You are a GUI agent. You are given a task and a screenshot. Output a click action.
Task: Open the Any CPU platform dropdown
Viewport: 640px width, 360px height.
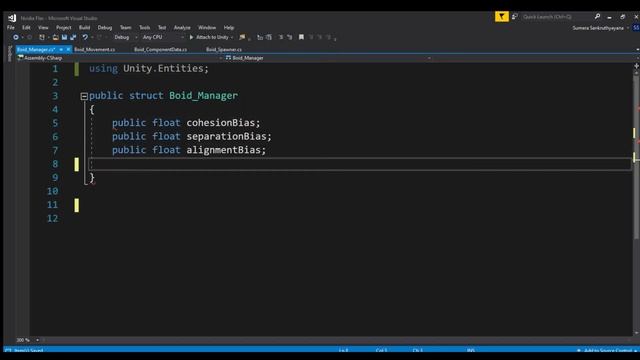[x=162, y=37]
